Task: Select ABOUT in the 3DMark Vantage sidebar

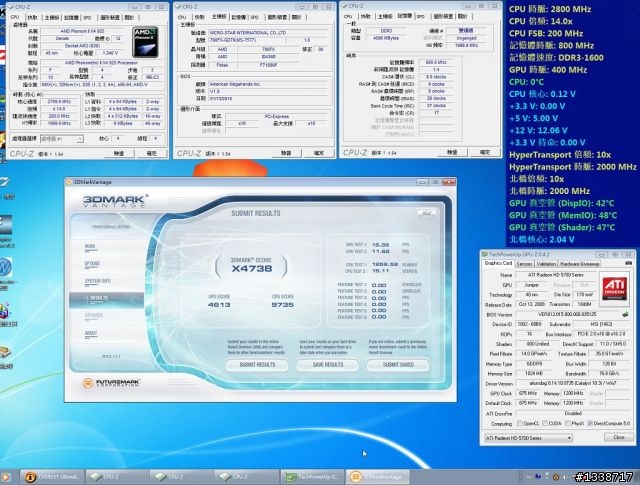Action: tap(91, 333)
